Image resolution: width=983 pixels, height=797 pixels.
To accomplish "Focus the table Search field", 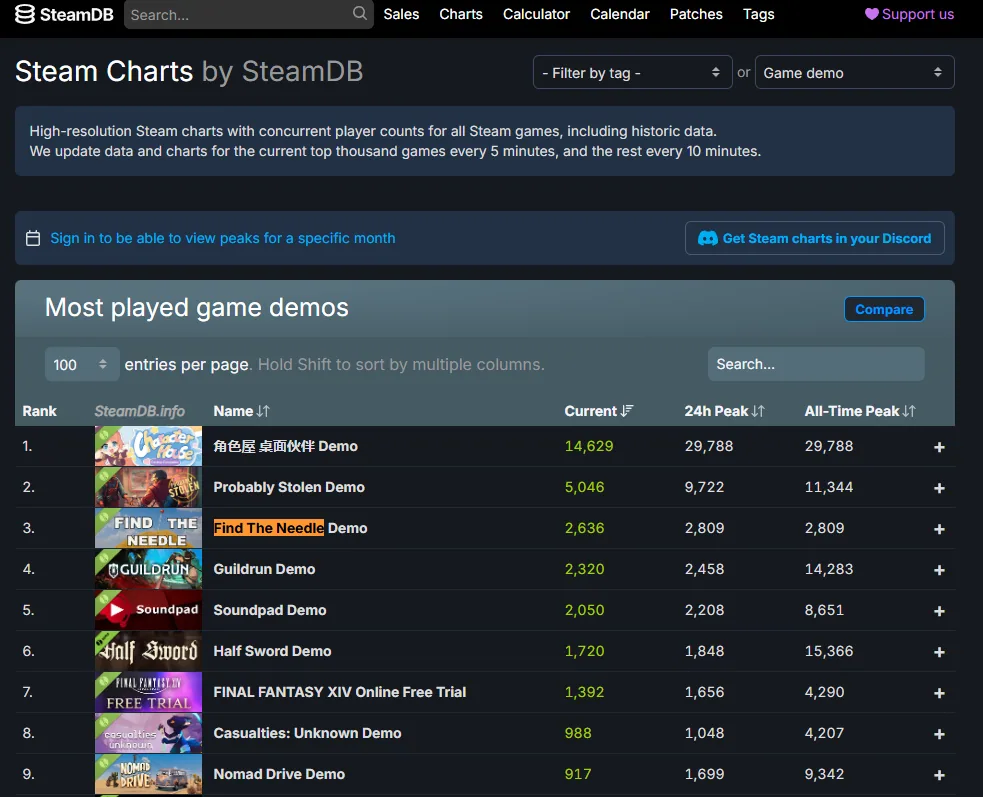I will coord(816,364).
